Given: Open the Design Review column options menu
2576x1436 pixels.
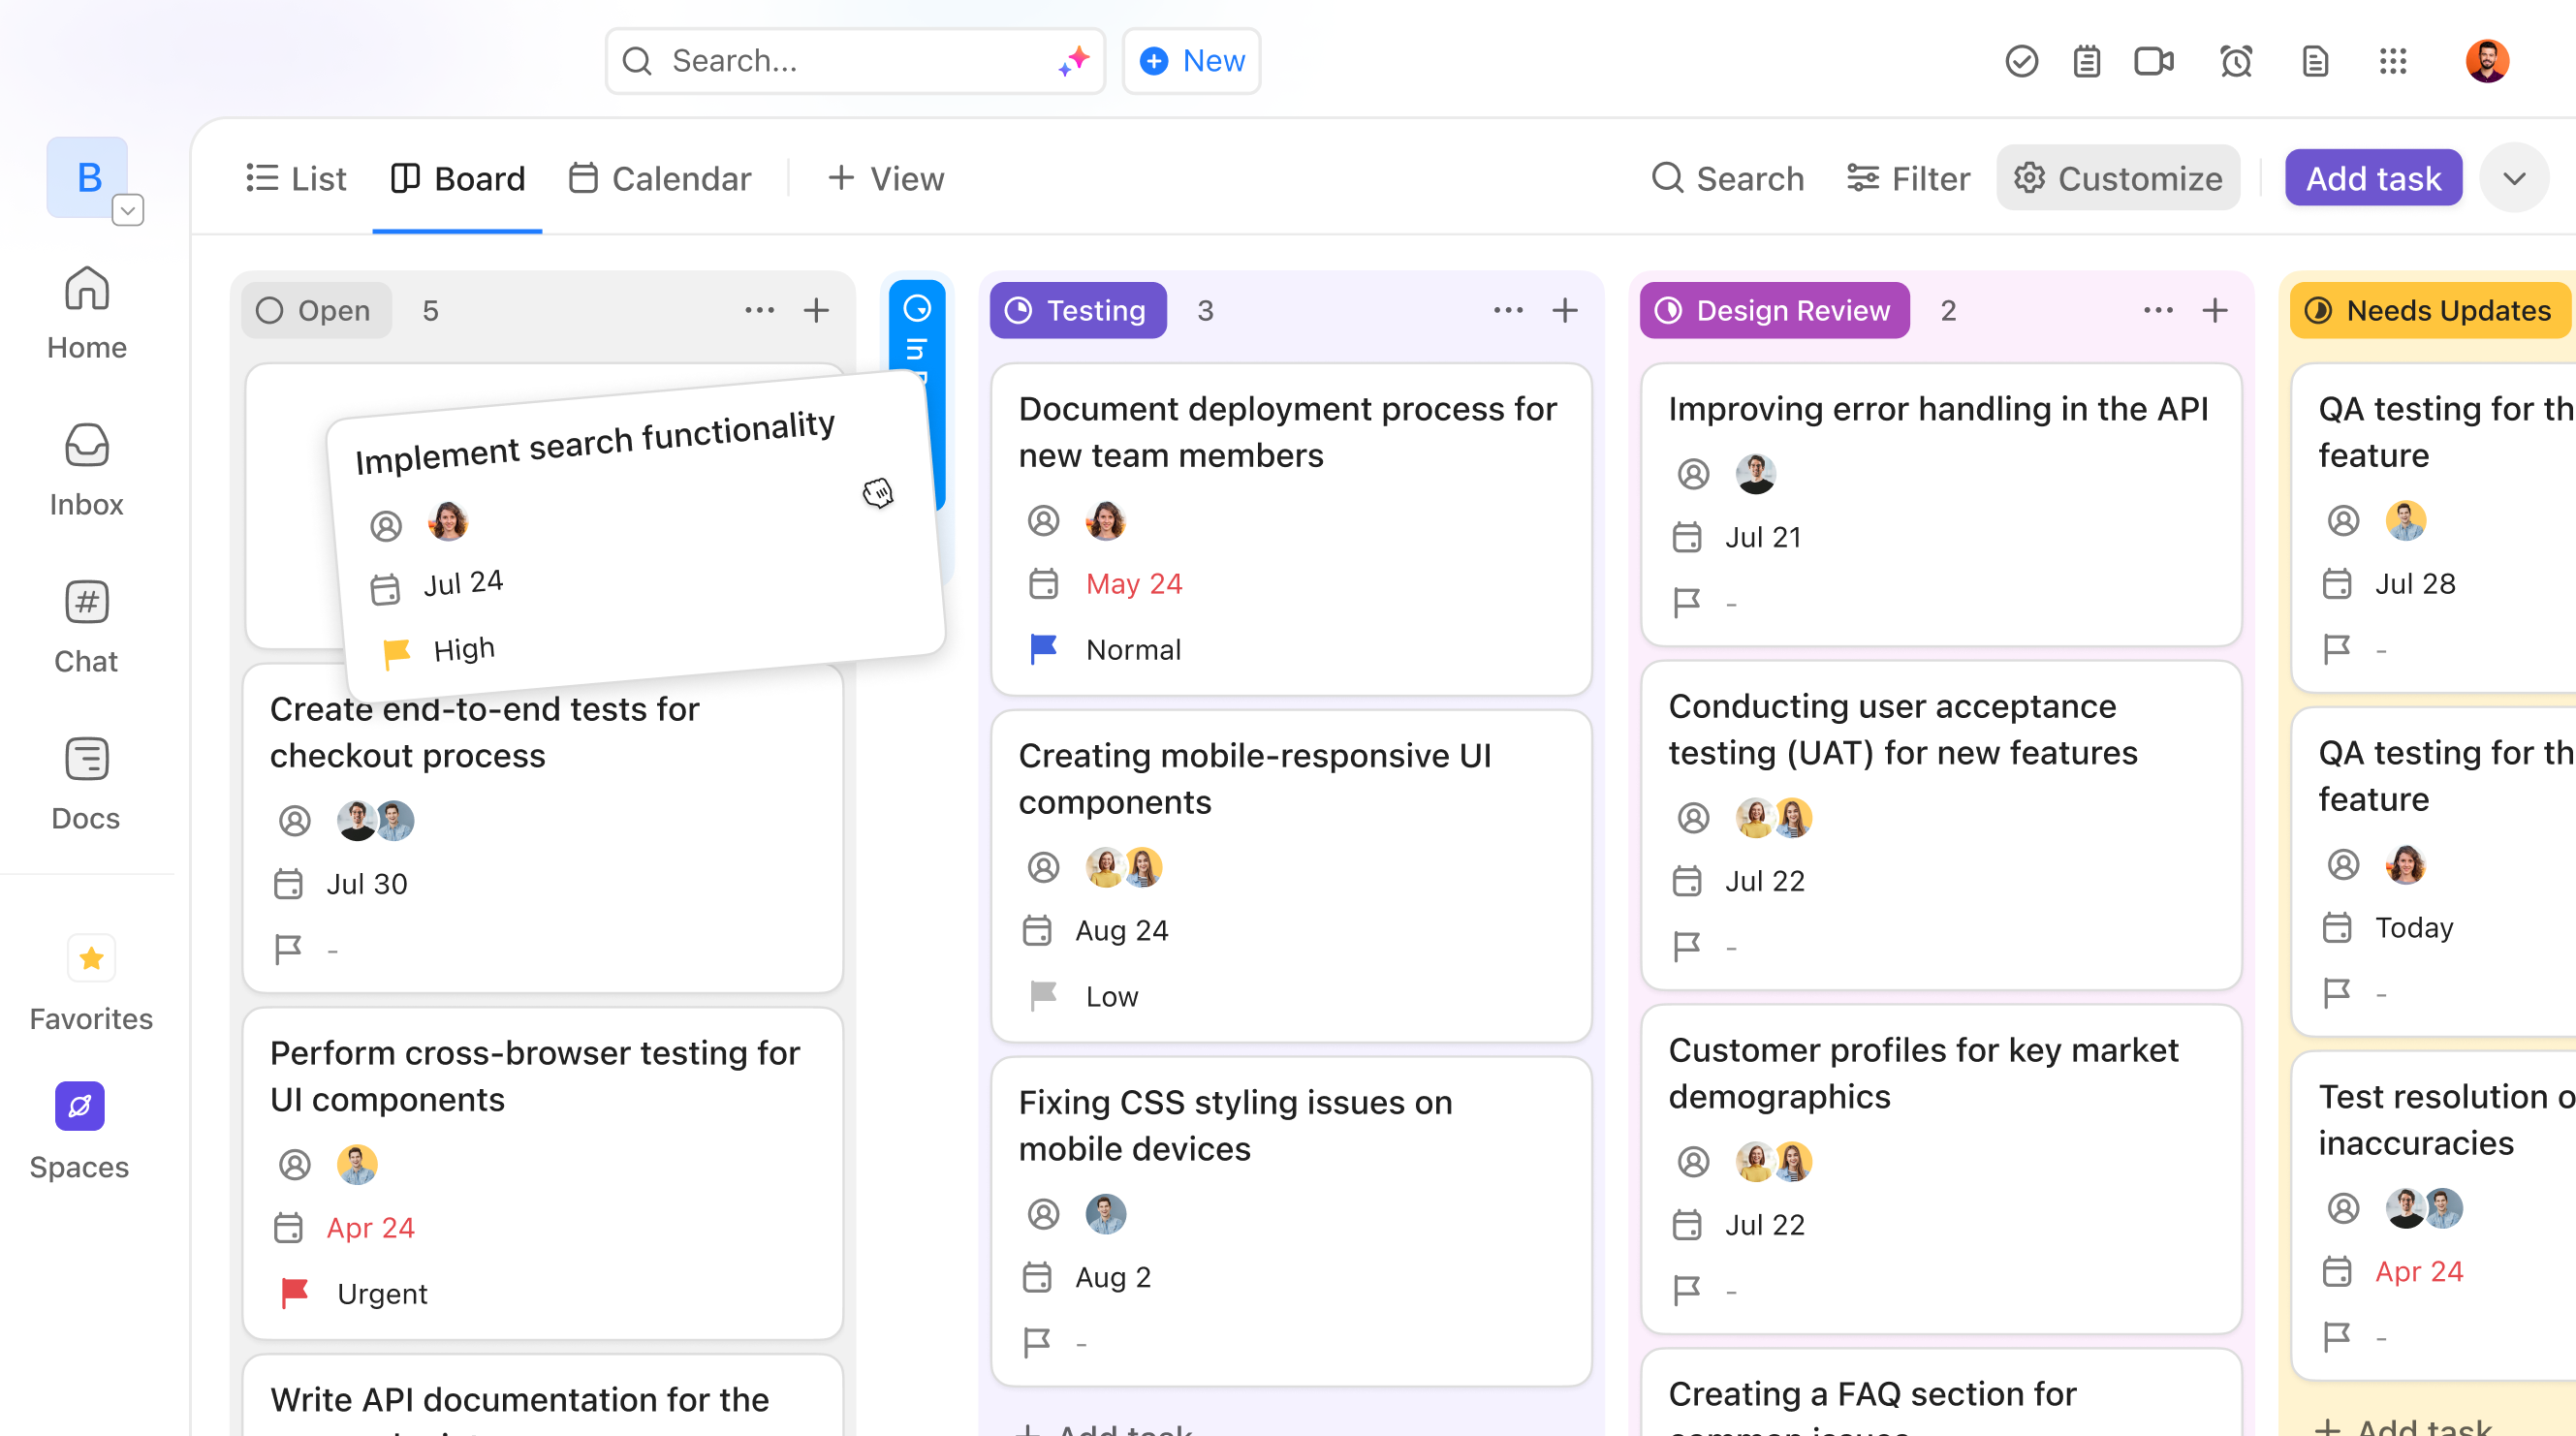Looking at the screenshot, I should point(2158,310).
